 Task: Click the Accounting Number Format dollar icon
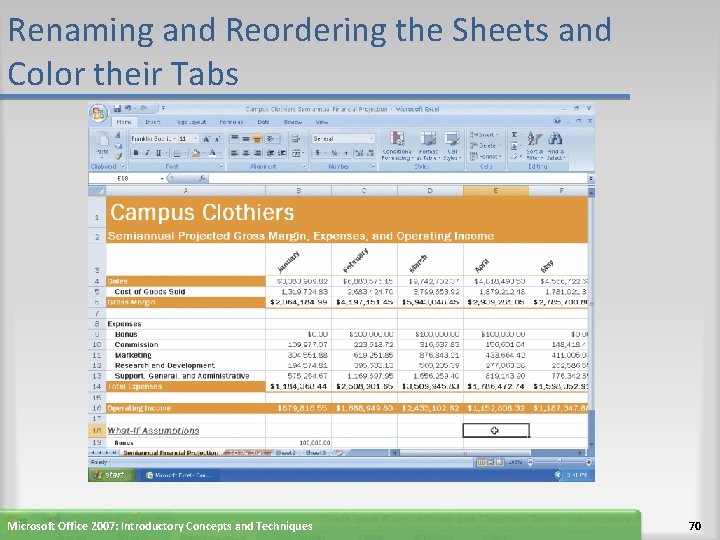[317, 153]
